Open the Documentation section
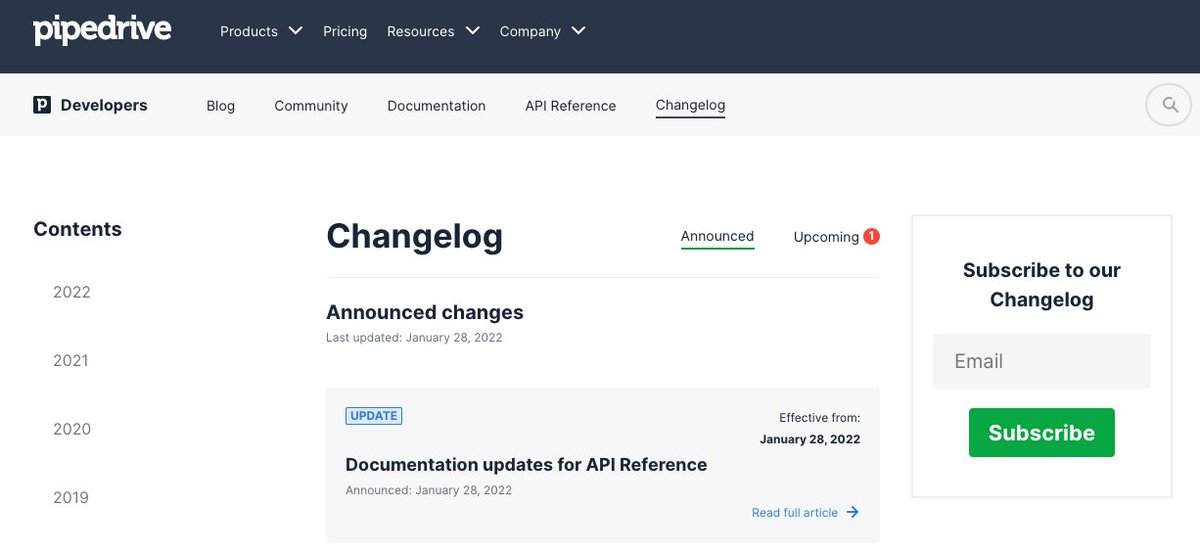Viewport: 1200px width, 553px height. [436, 105]
